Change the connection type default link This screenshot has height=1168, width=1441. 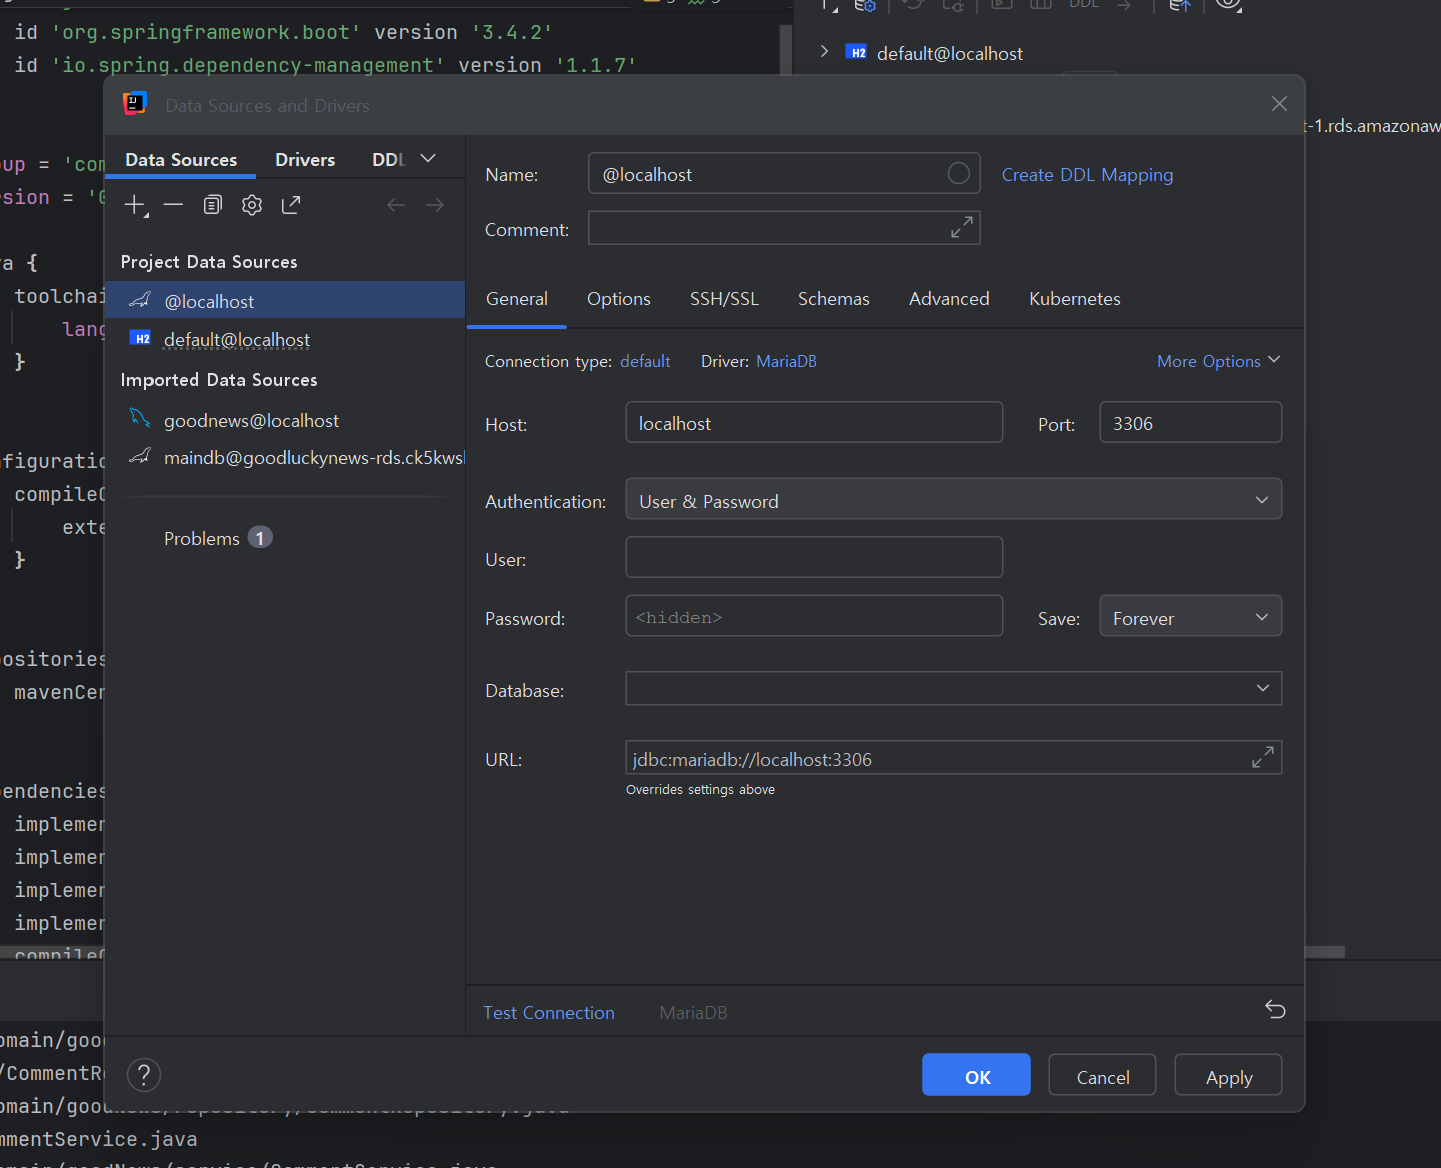tap(645, 361)
